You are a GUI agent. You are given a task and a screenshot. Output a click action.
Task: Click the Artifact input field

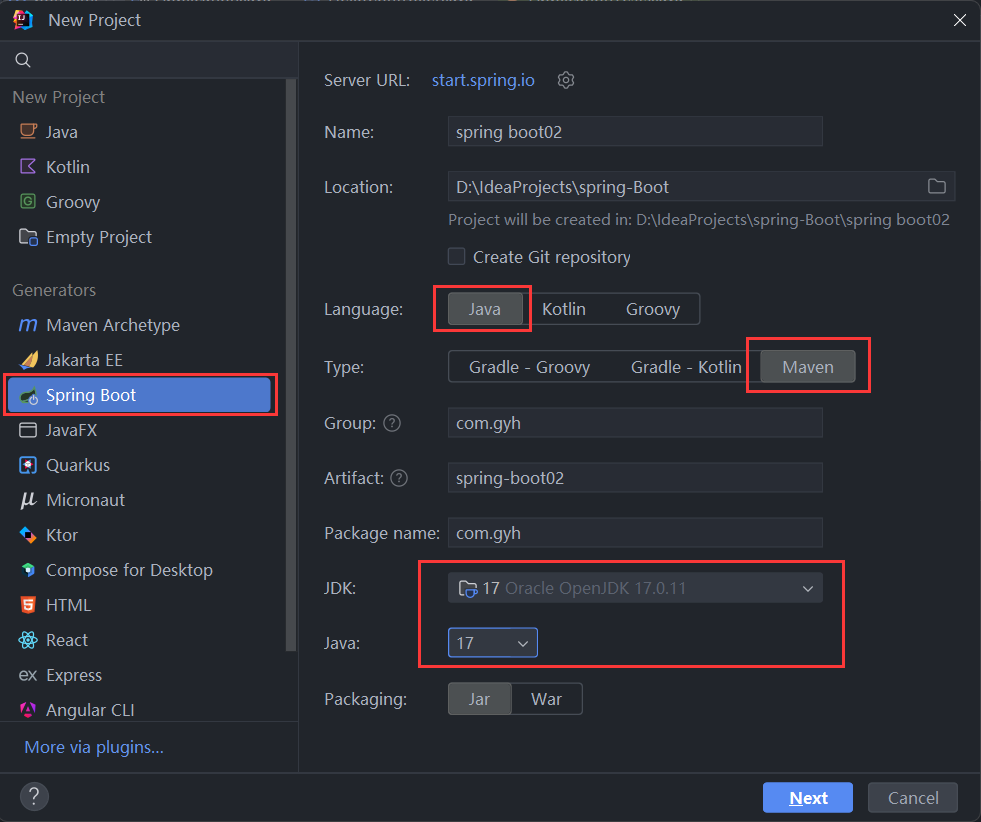(635, 478)
